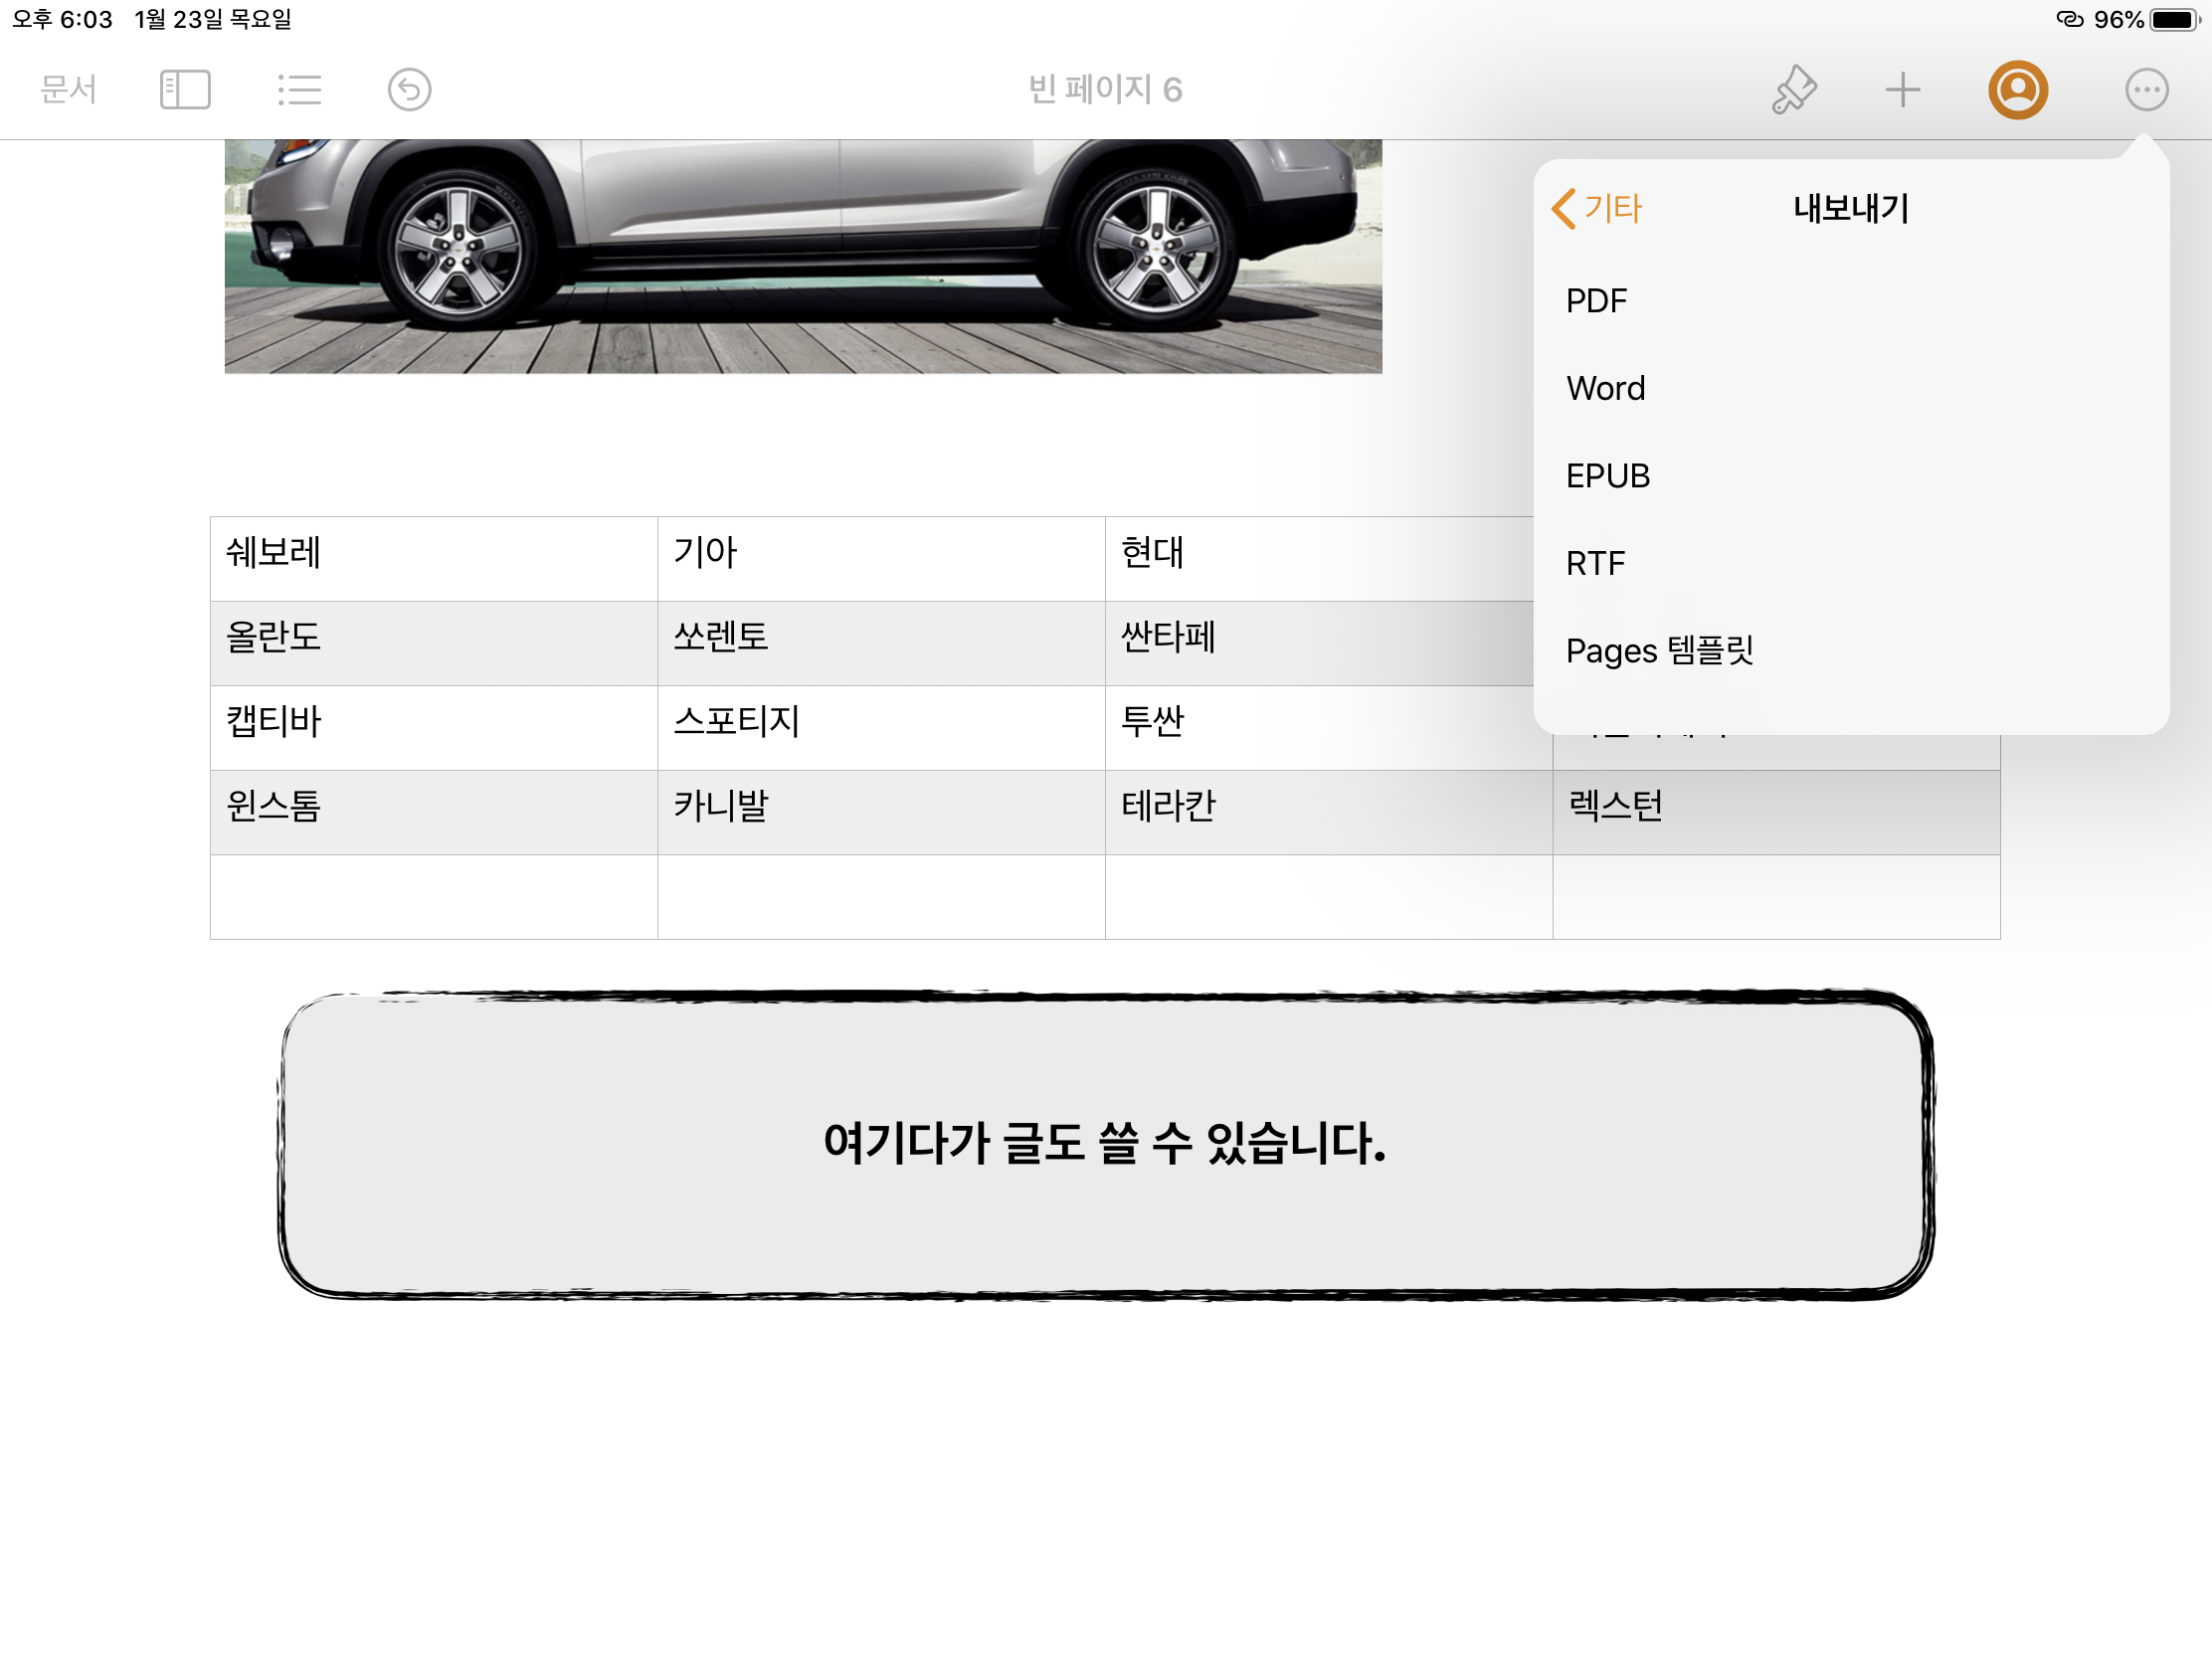The height and width of the screenshot is (1659, 2212).
Task: Select EPUB export option
Action: (1607, 476)
